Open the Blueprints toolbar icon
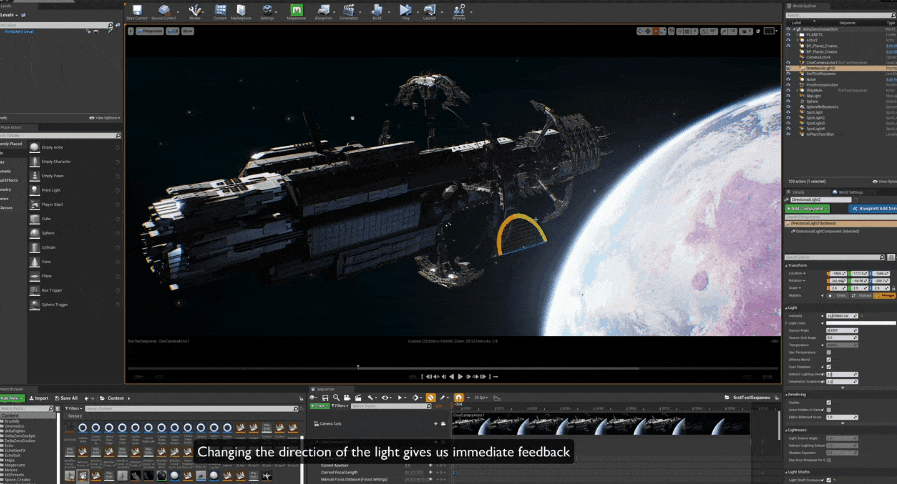Screen dimensions: 897x484 (323, 11)
